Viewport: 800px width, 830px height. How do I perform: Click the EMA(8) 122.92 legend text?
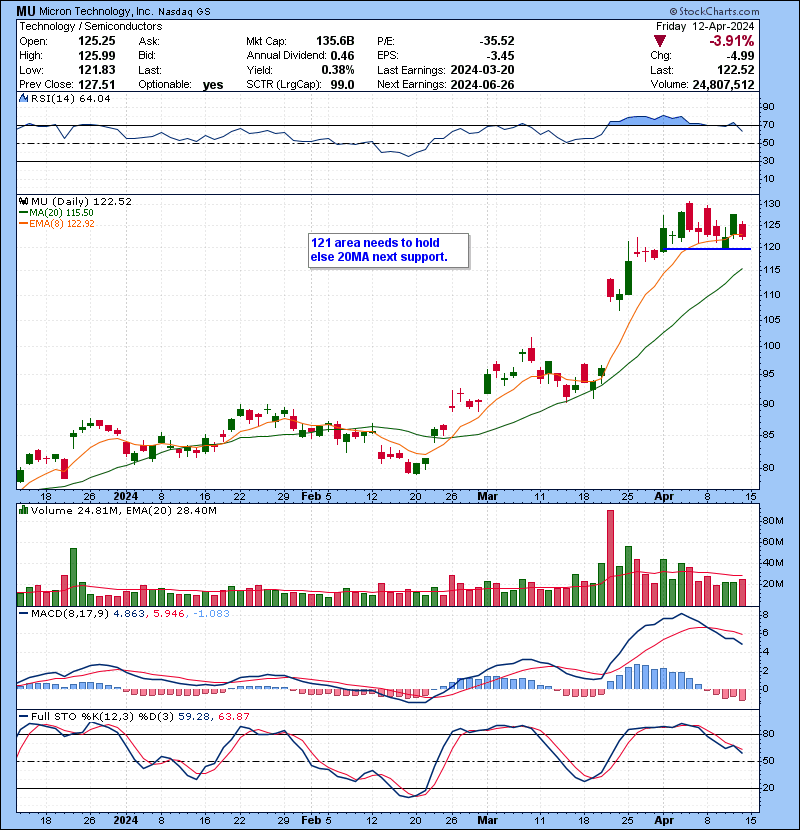click(x=62, y=223)
